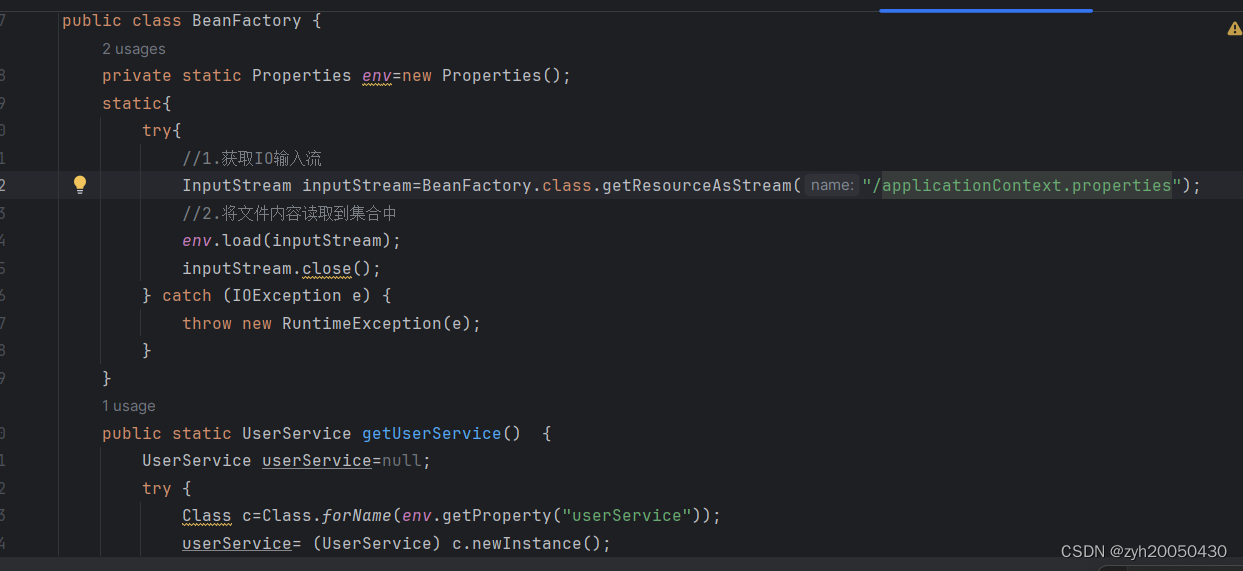This screenshot has width=1243, height=571.
Task: Click the warning triangle inspection icon
Action: point(1235,29)
